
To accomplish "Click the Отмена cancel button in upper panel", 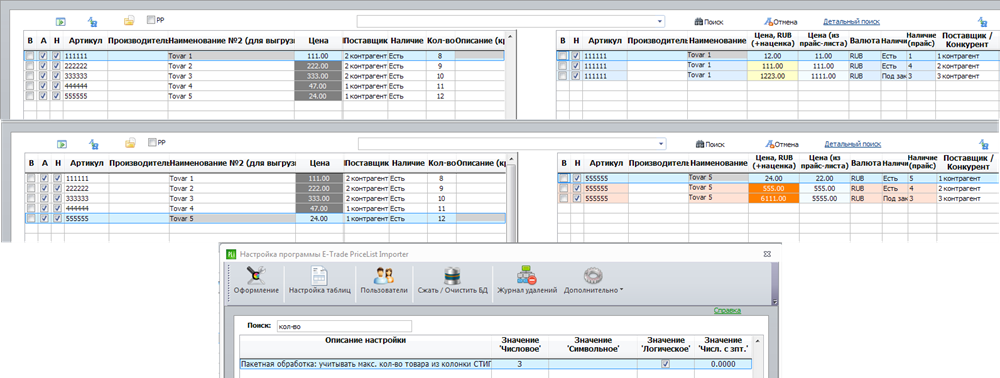I will [781, 22].
